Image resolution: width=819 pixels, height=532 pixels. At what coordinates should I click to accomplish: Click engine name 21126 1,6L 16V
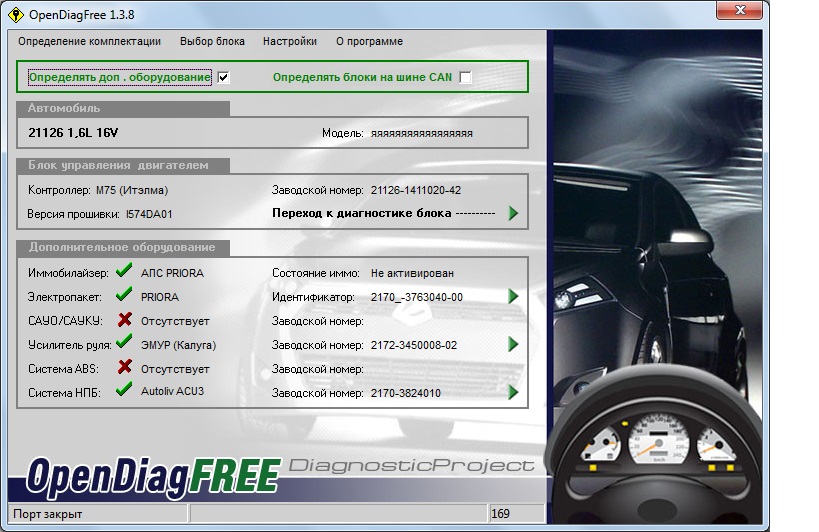[x=73, y=133]
